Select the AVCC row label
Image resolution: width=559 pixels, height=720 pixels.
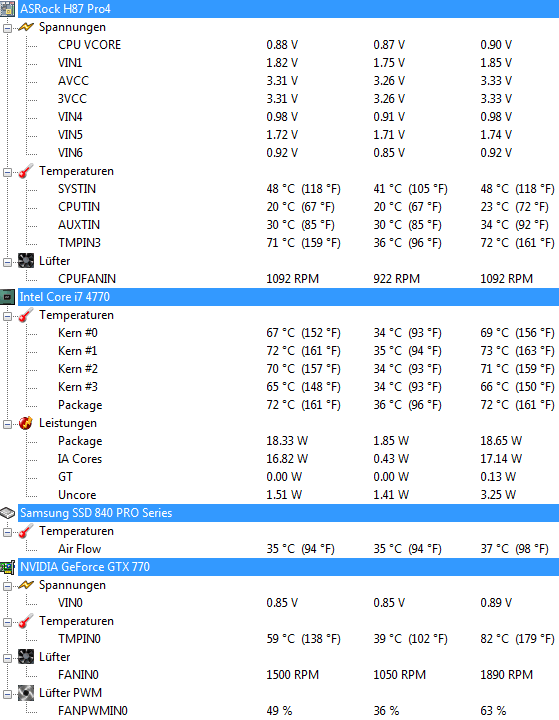pos(73,81)
